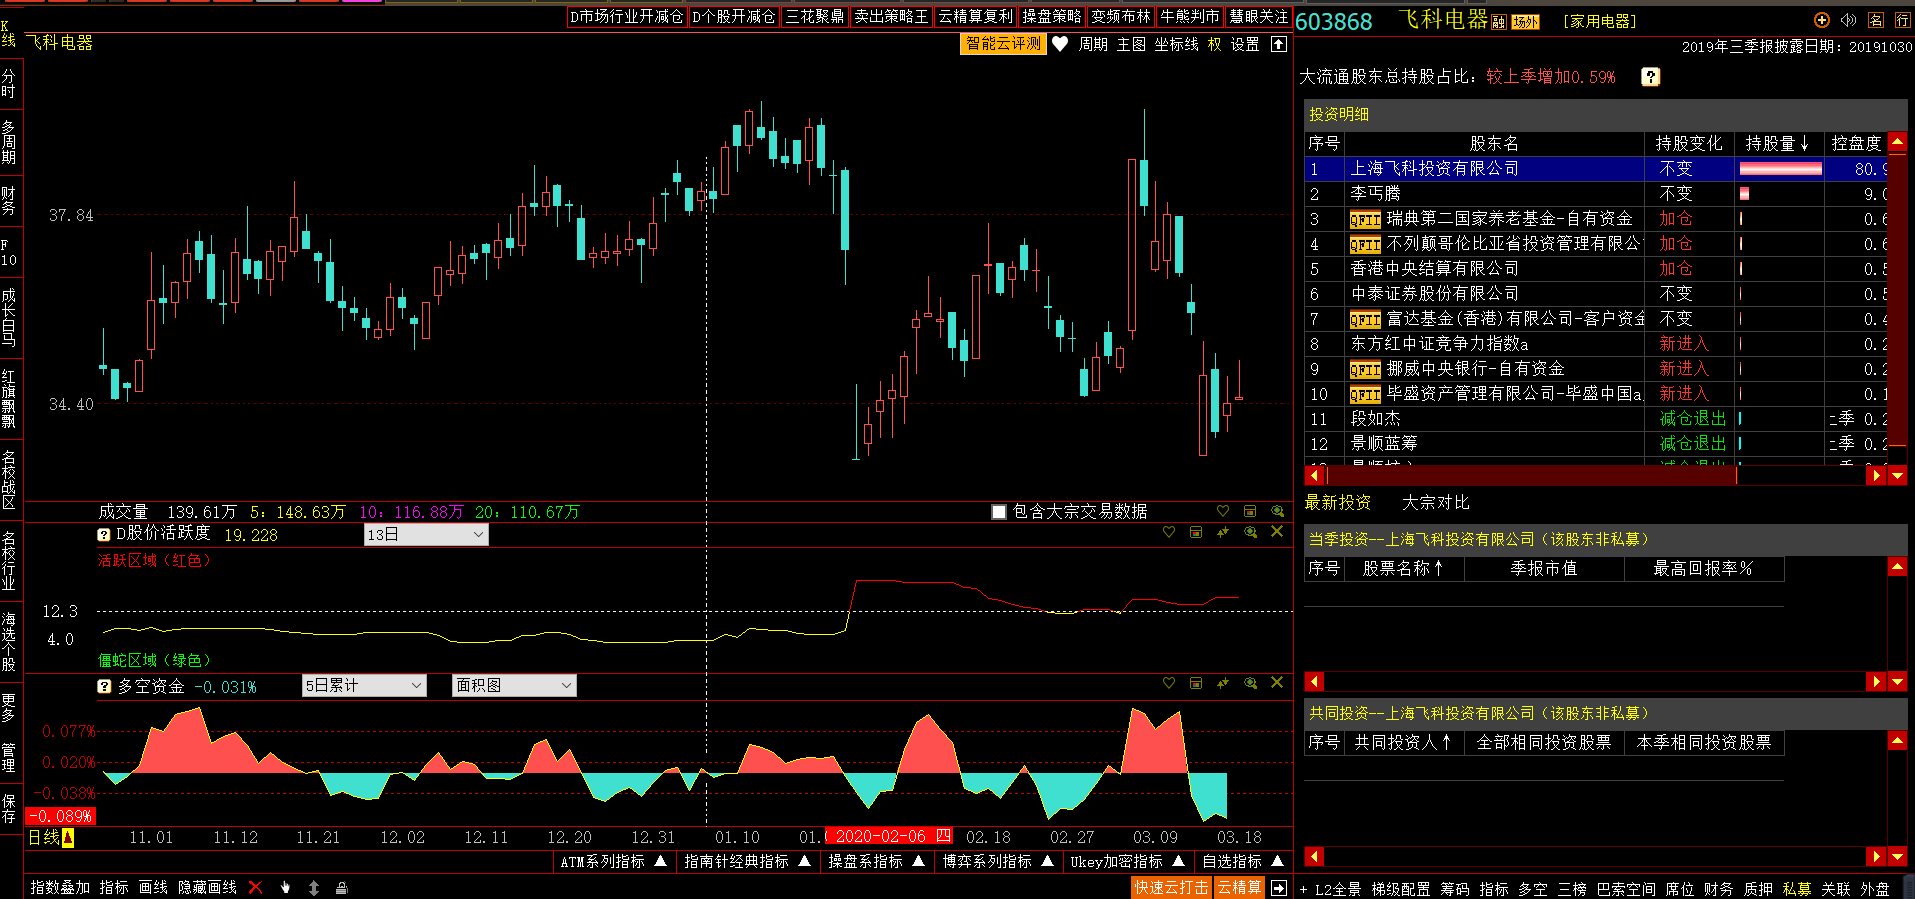Open the 5日累计 dropdown

(364, 685)
